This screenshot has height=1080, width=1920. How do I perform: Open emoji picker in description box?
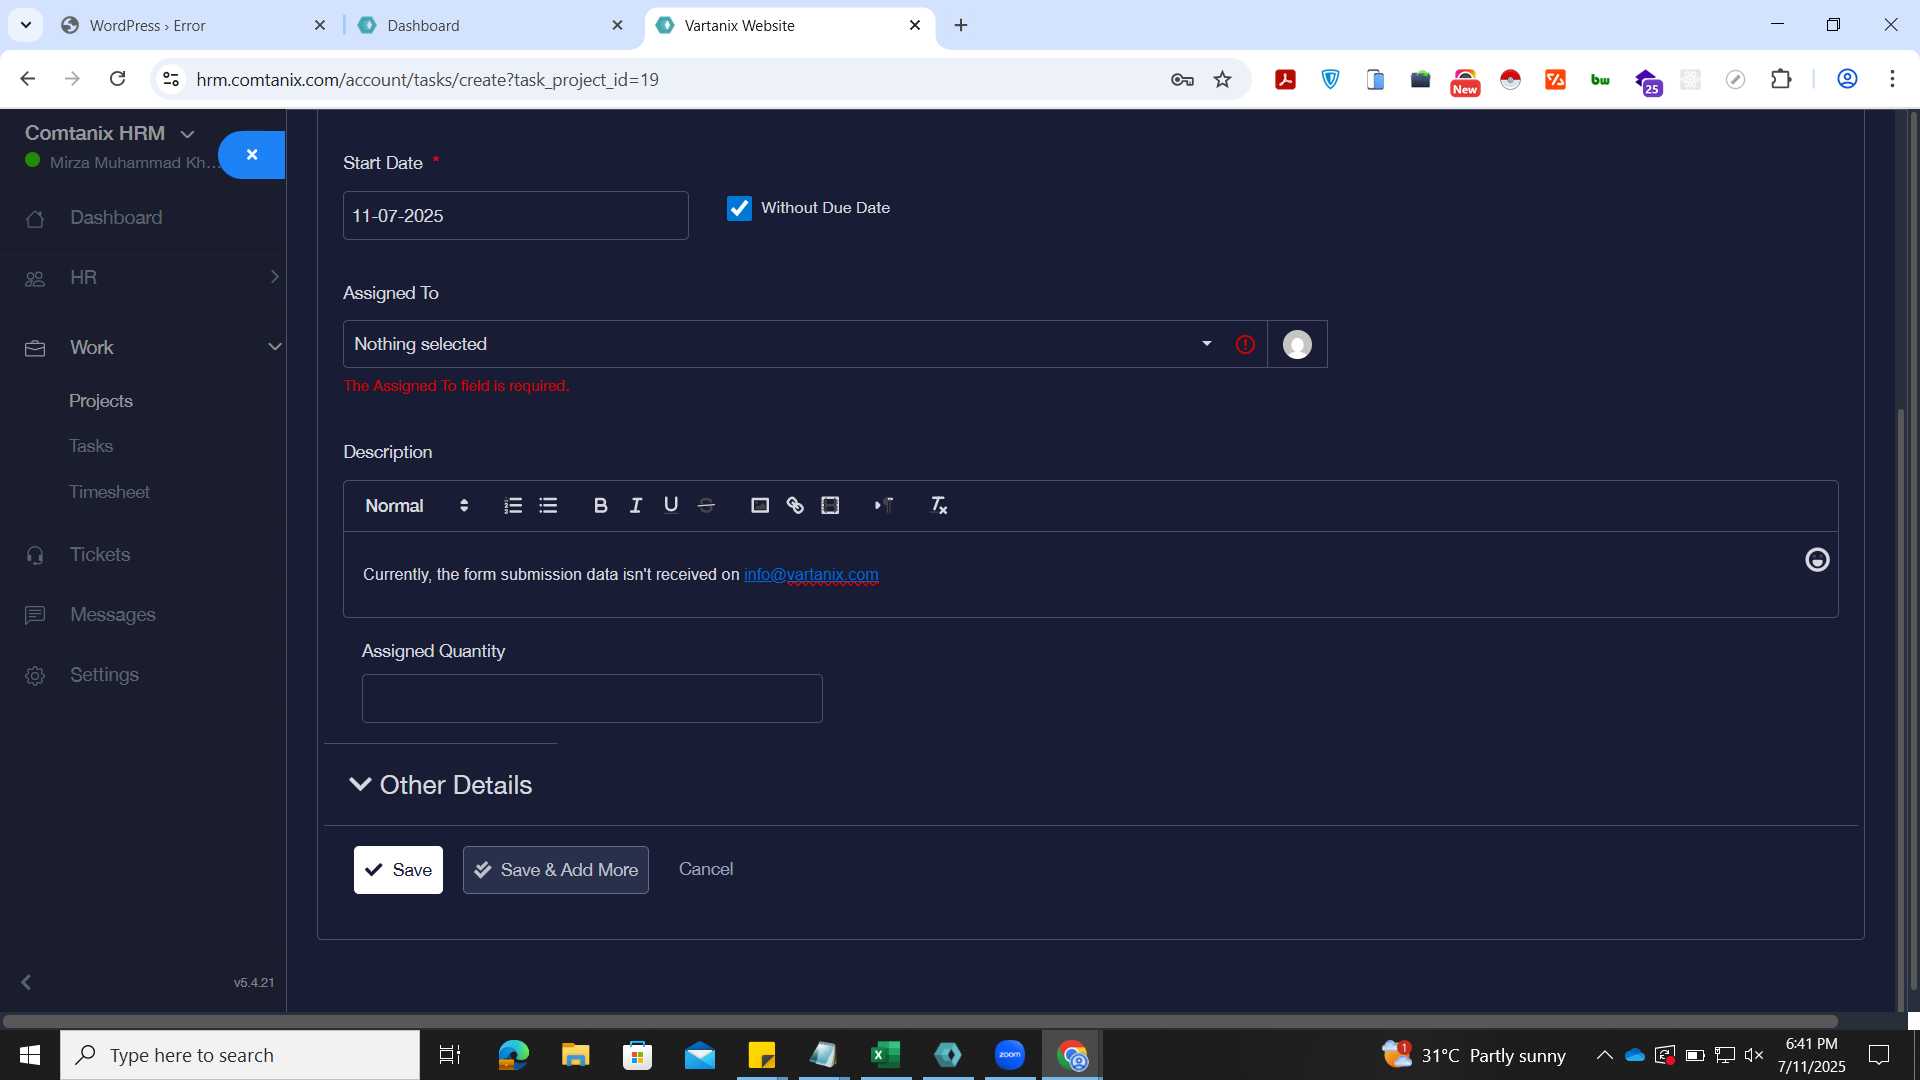1817,560
